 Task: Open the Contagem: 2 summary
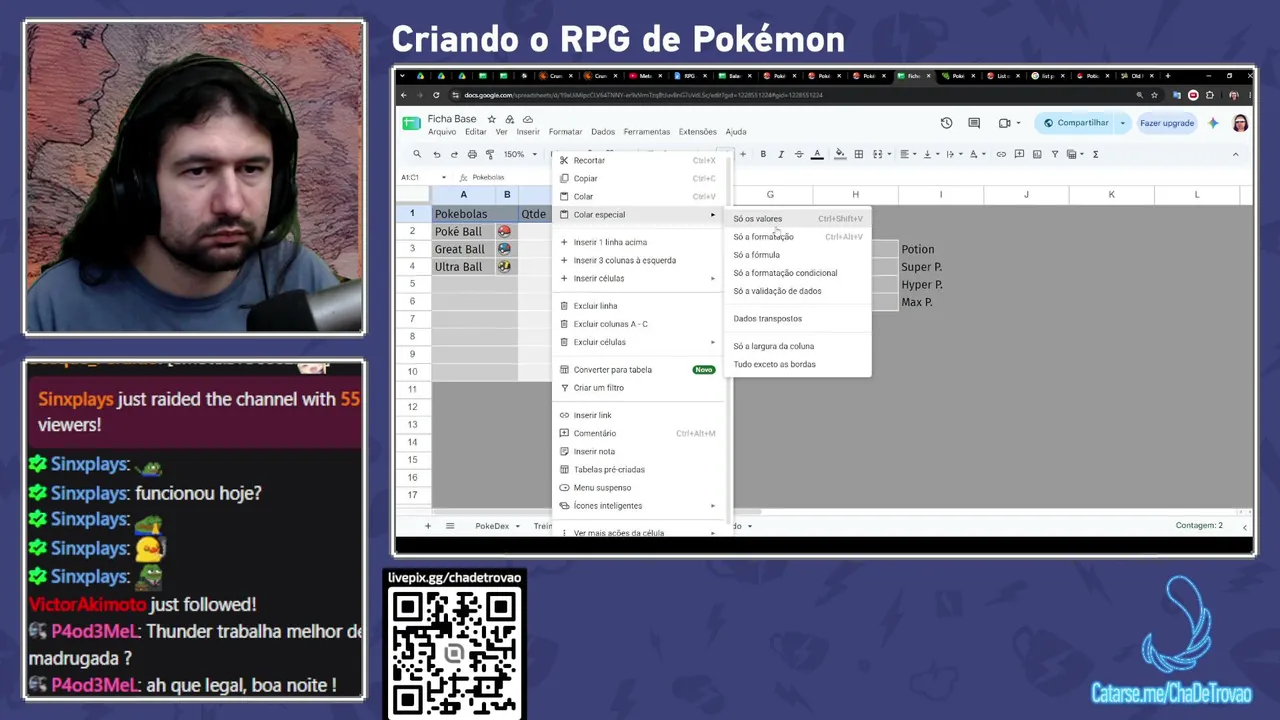point(1199,526)
